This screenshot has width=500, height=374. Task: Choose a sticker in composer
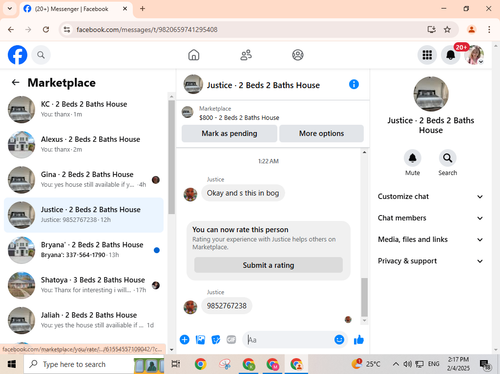point(216,340)
